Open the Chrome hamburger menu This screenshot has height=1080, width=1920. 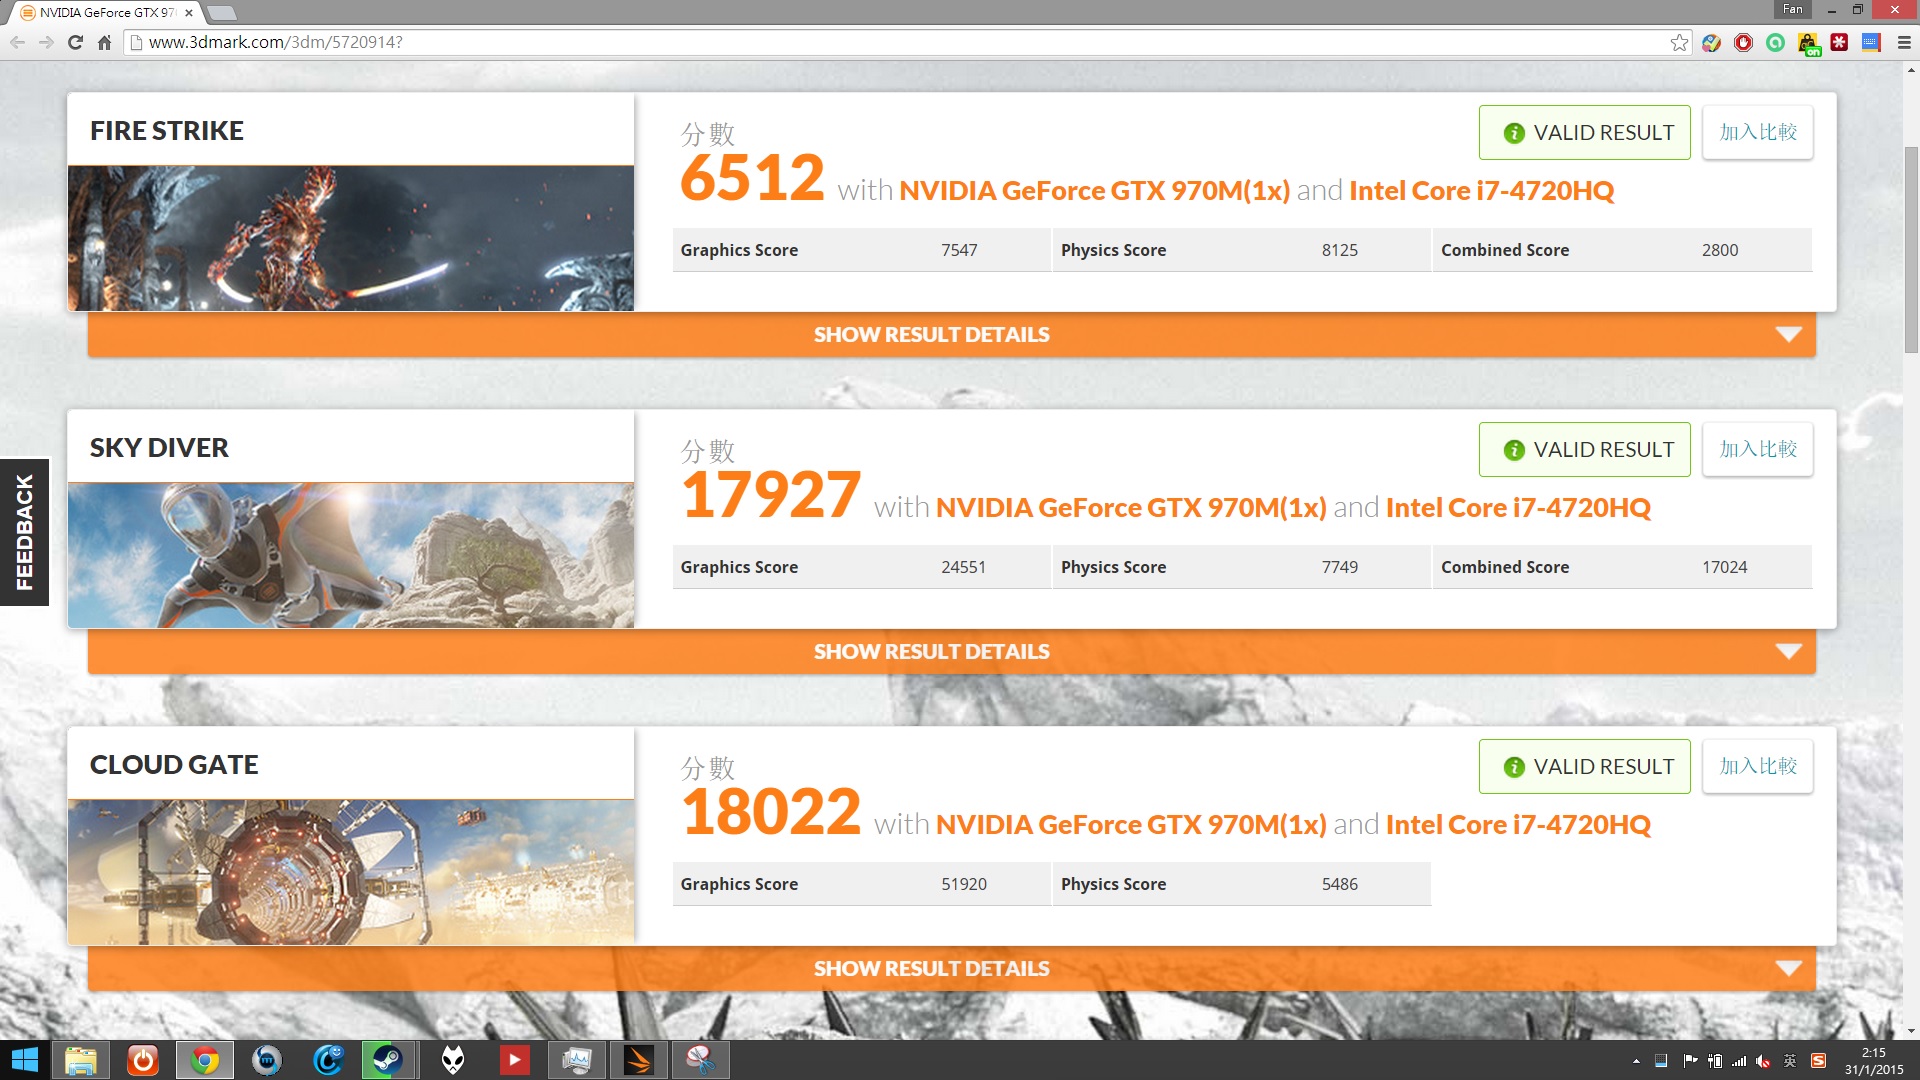(1904, 42)
